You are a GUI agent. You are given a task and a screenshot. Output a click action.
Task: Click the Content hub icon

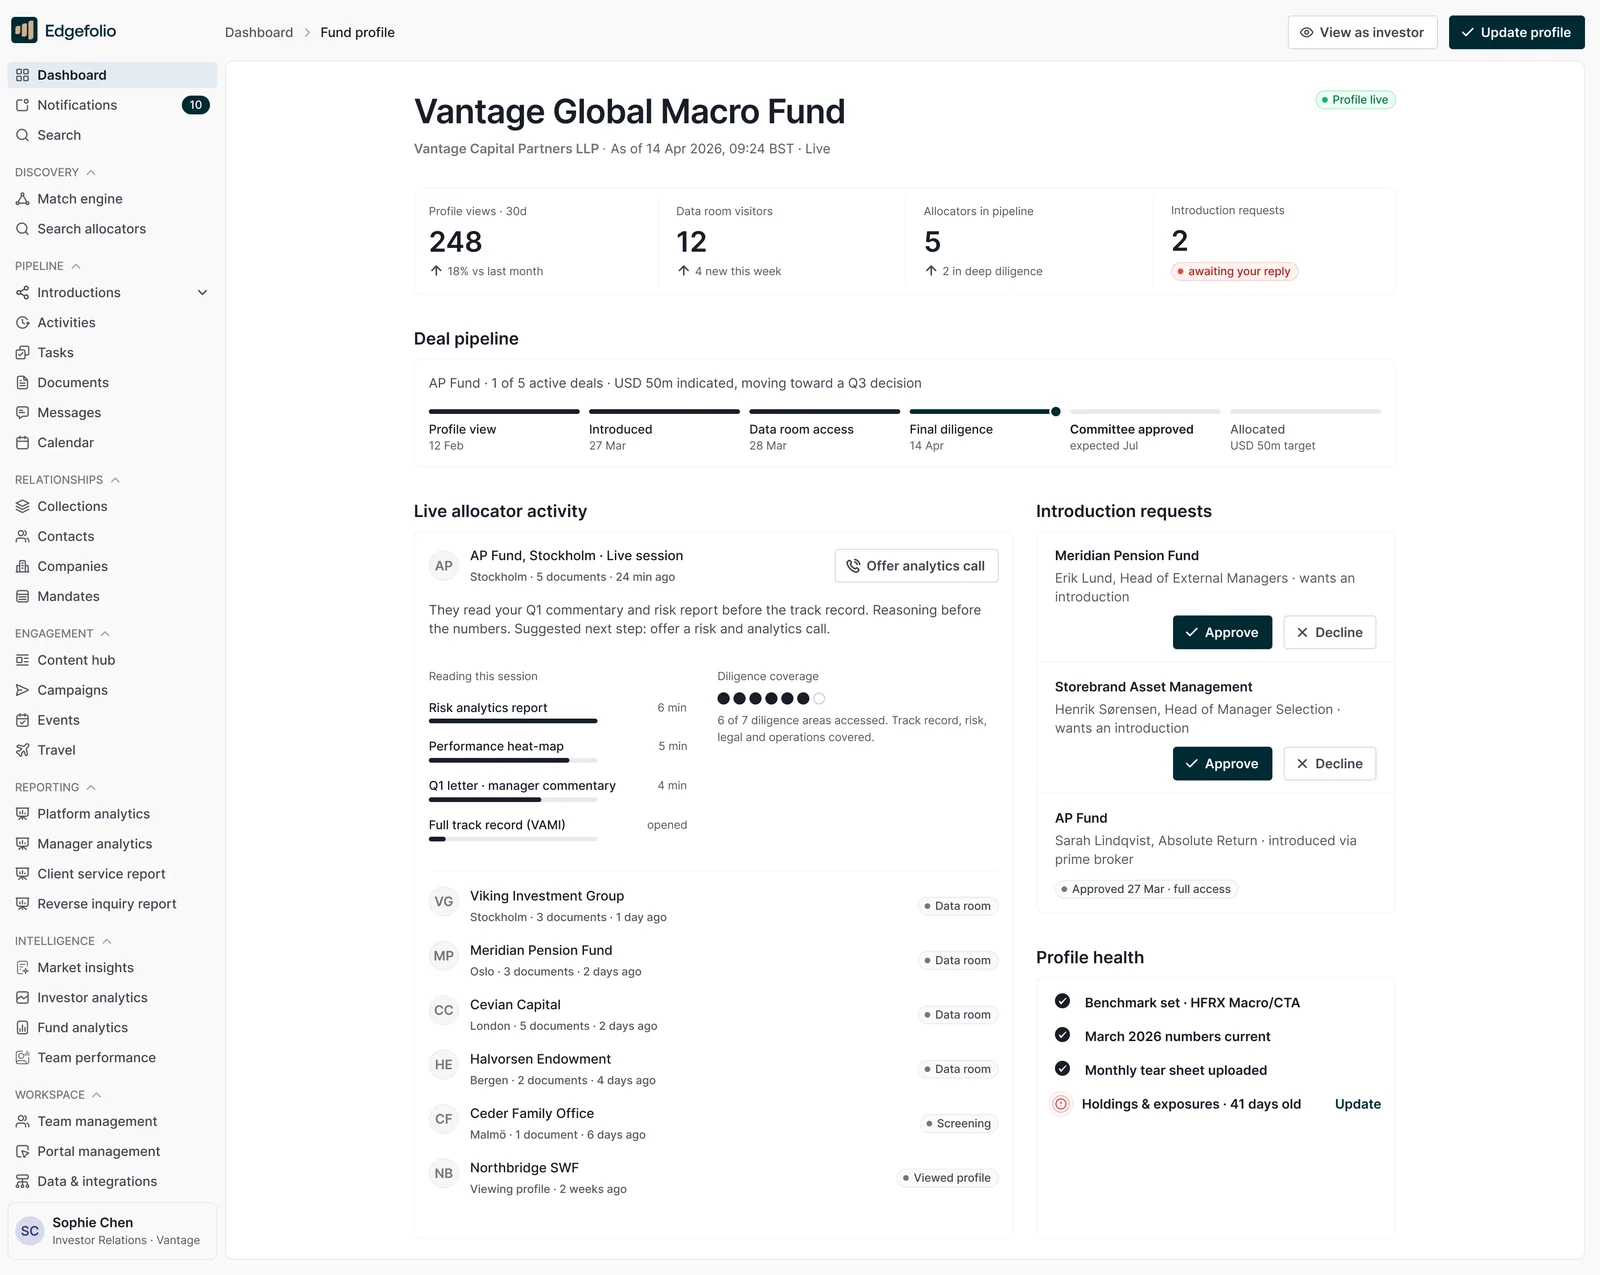tap(22, 660)
